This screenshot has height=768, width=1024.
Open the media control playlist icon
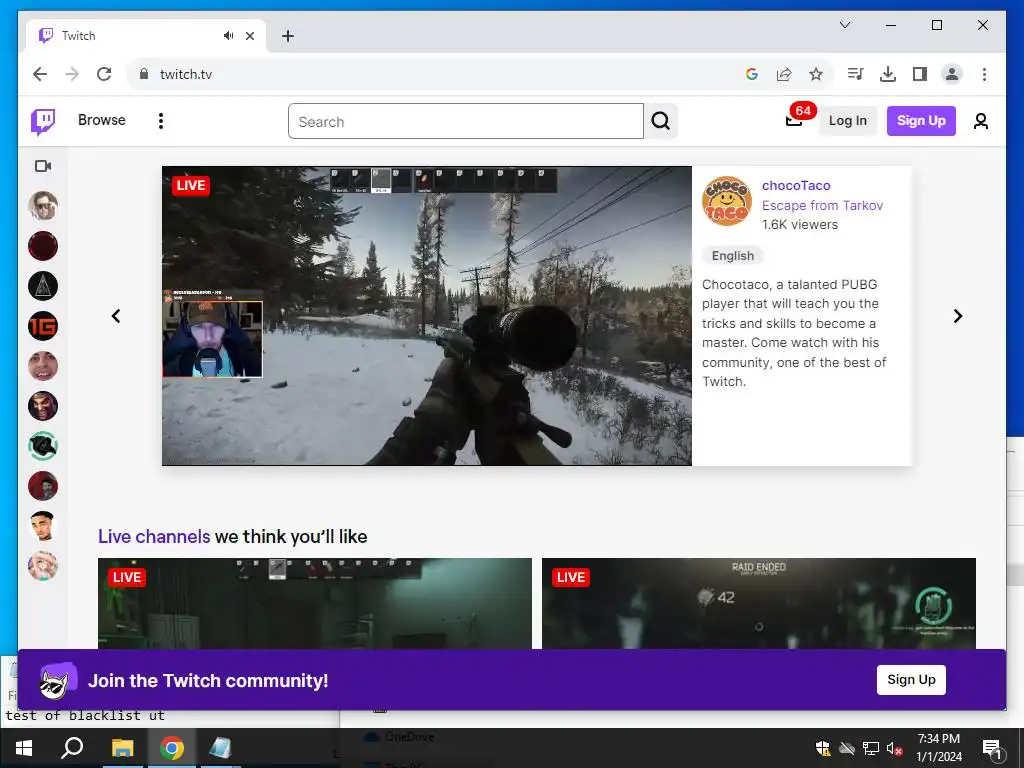[x=856, y=74]
